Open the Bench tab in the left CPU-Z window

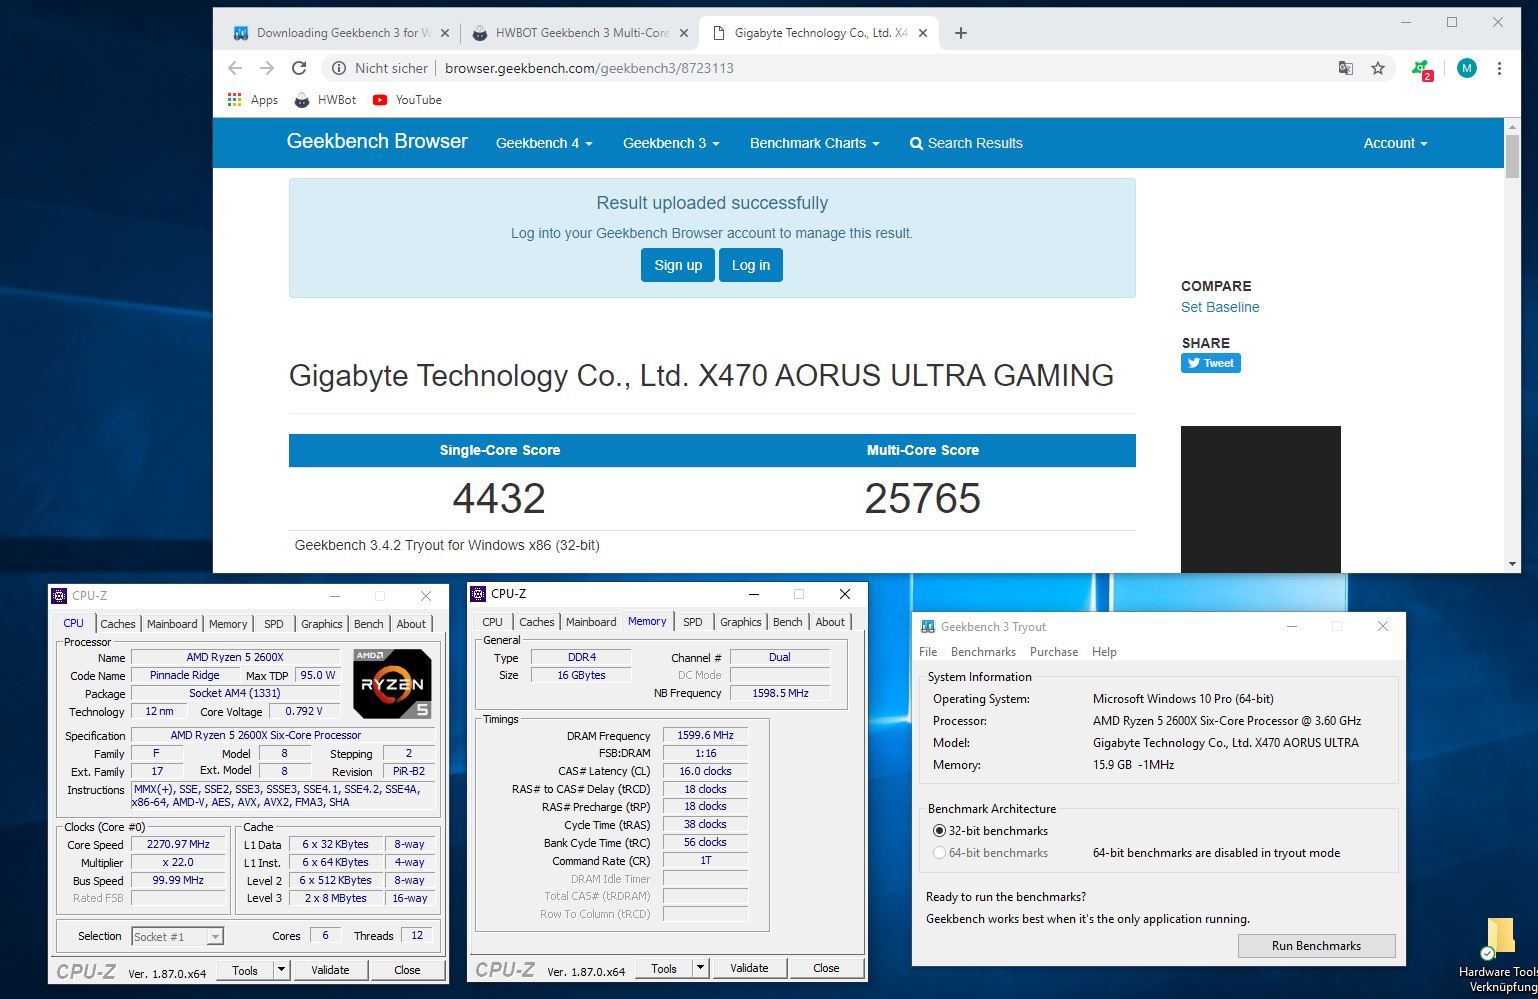pos(368,624)
